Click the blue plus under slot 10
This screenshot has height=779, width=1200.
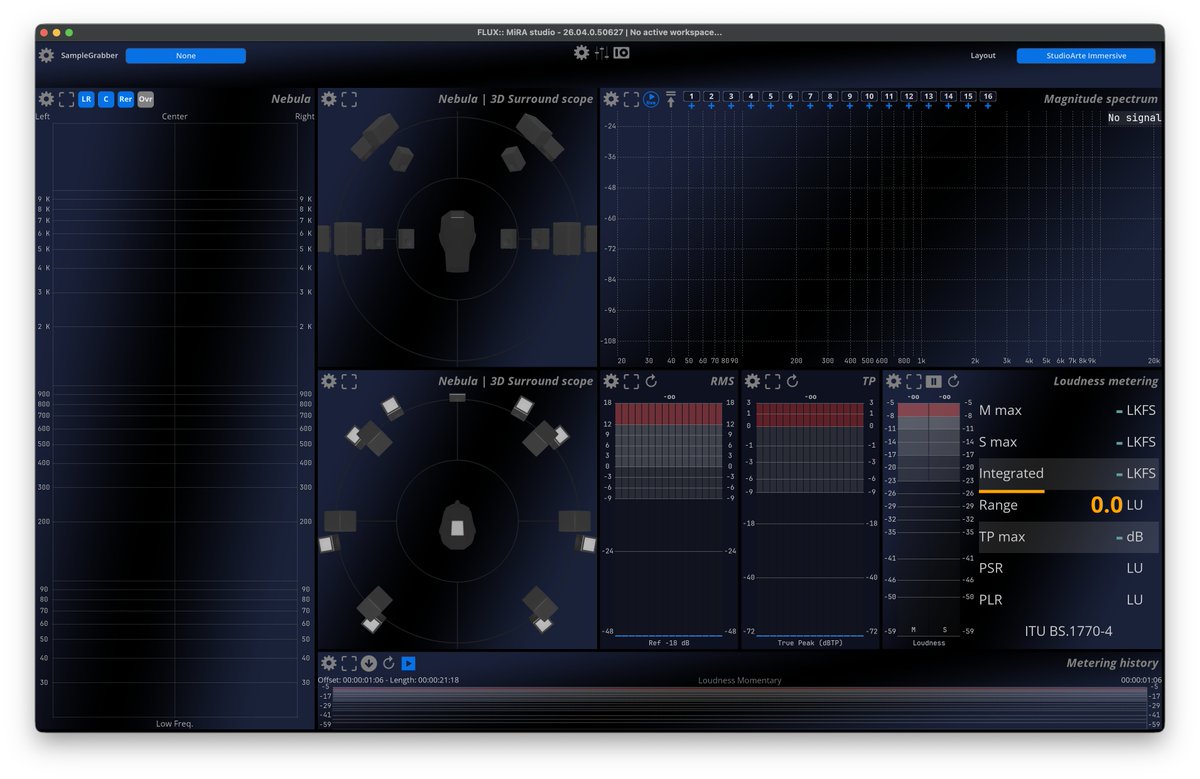point(869,105)
